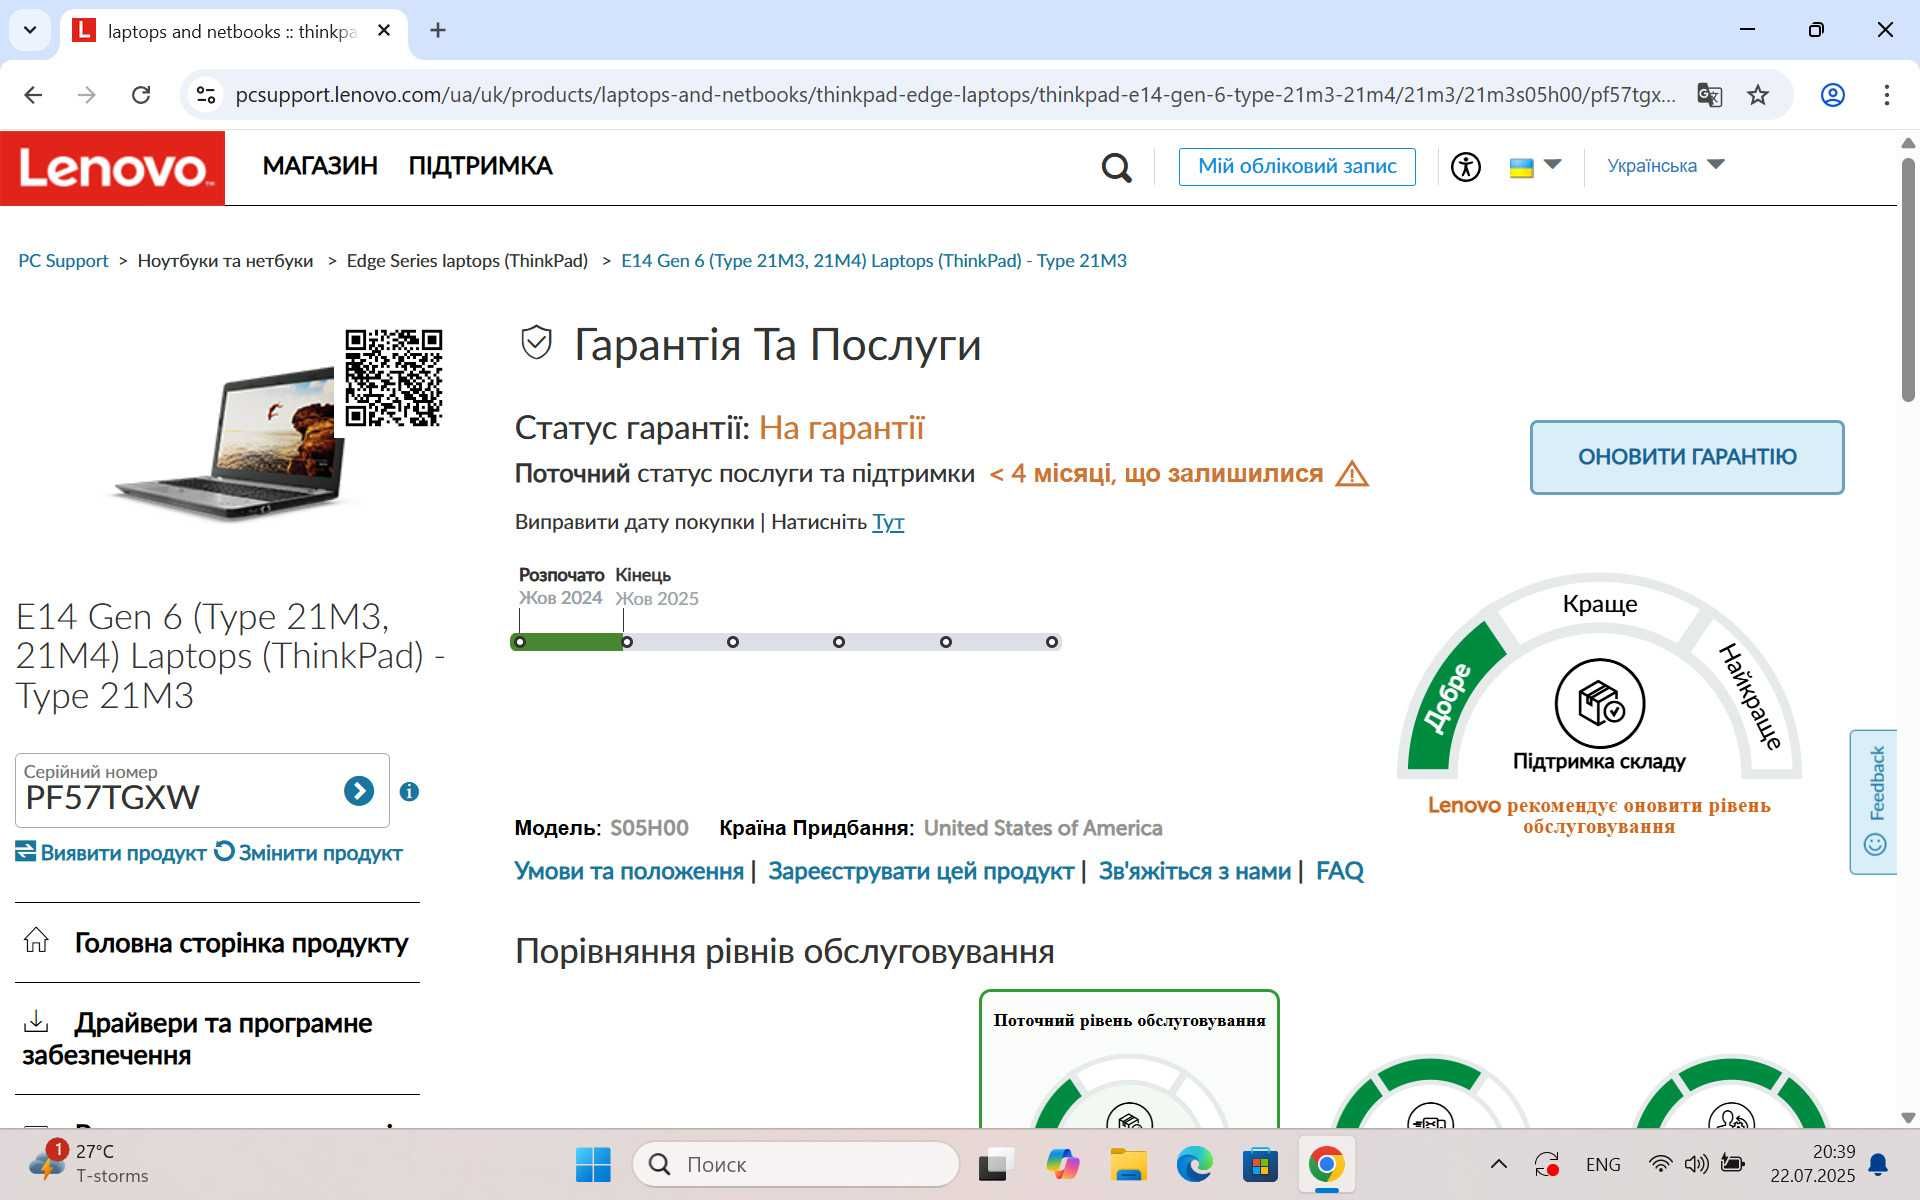Screen dimensions: 1920x1200
Task: Go to PC Support breadcrumb
Action: [x=63, y=261]
